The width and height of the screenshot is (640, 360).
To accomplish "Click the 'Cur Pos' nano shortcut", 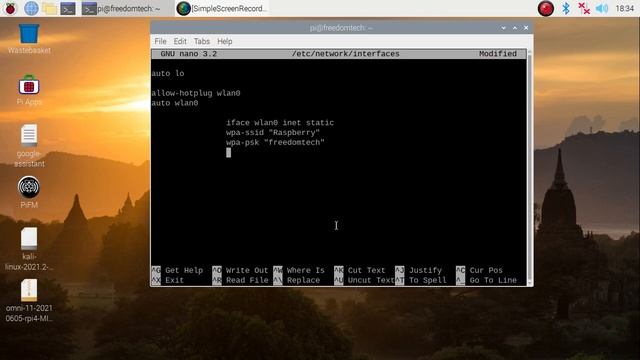I will click(x=479, y=270).
